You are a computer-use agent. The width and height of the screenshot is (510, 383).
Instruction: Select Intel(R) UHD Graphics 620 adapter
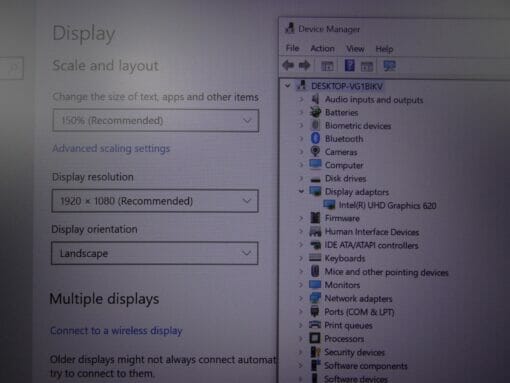pyautogui.click(x=387, y=205)
